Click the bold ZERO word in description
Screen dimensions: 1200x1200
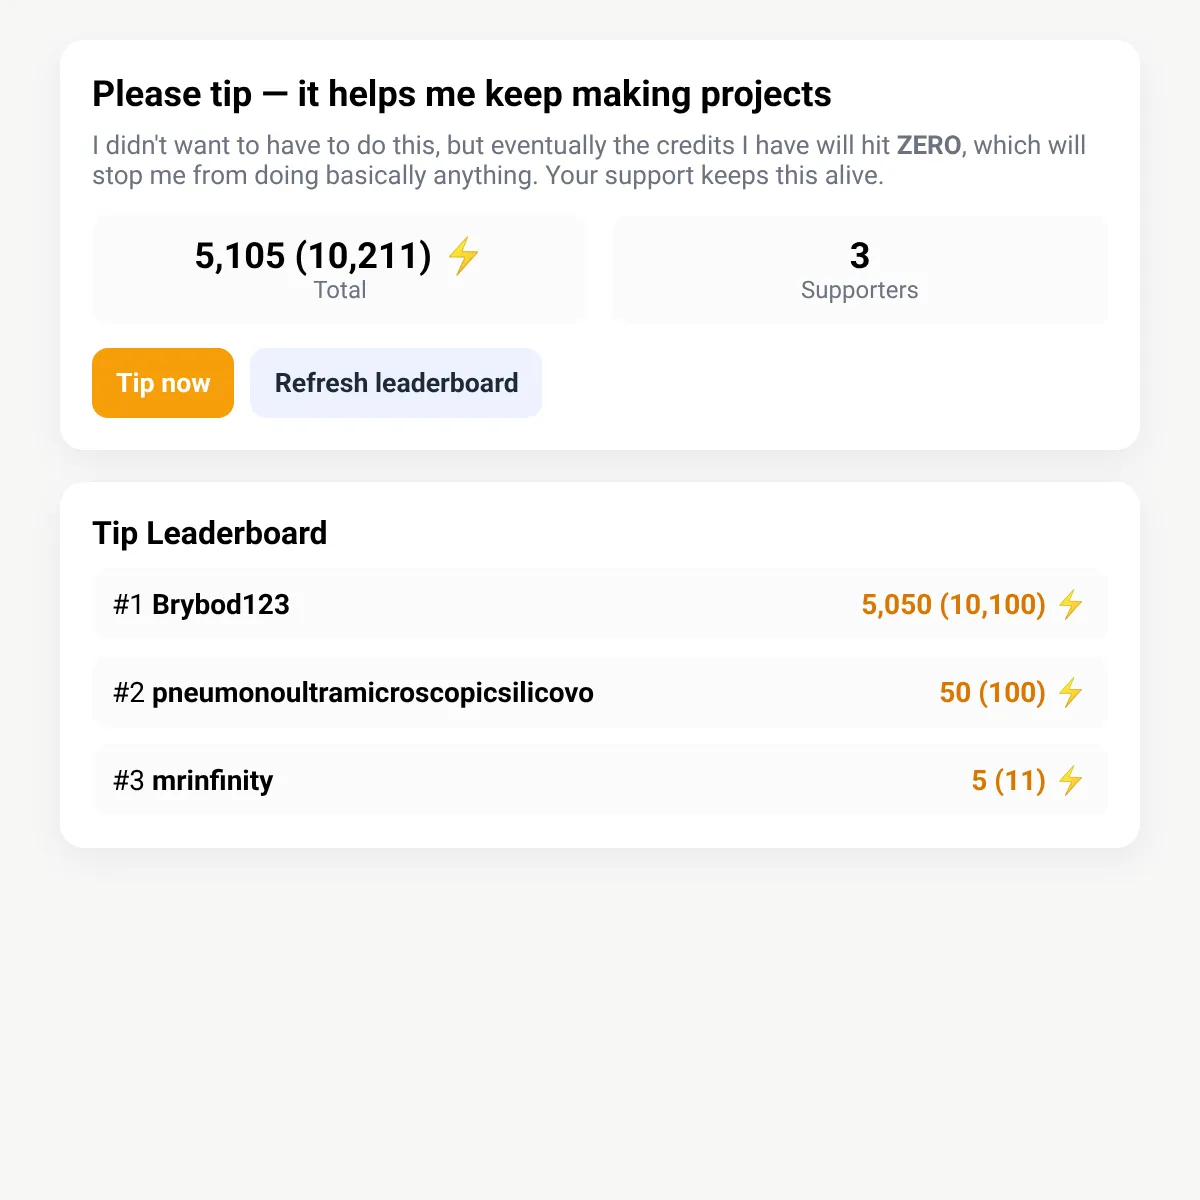point(929,145)
